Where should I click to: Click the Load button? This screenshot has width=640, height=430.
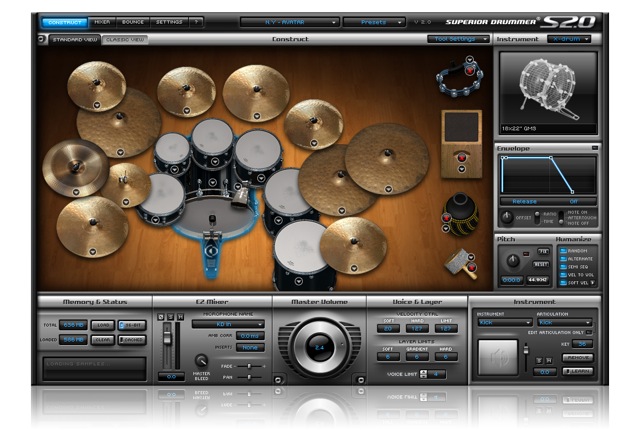pyautogui.click(x=103, y=325)
